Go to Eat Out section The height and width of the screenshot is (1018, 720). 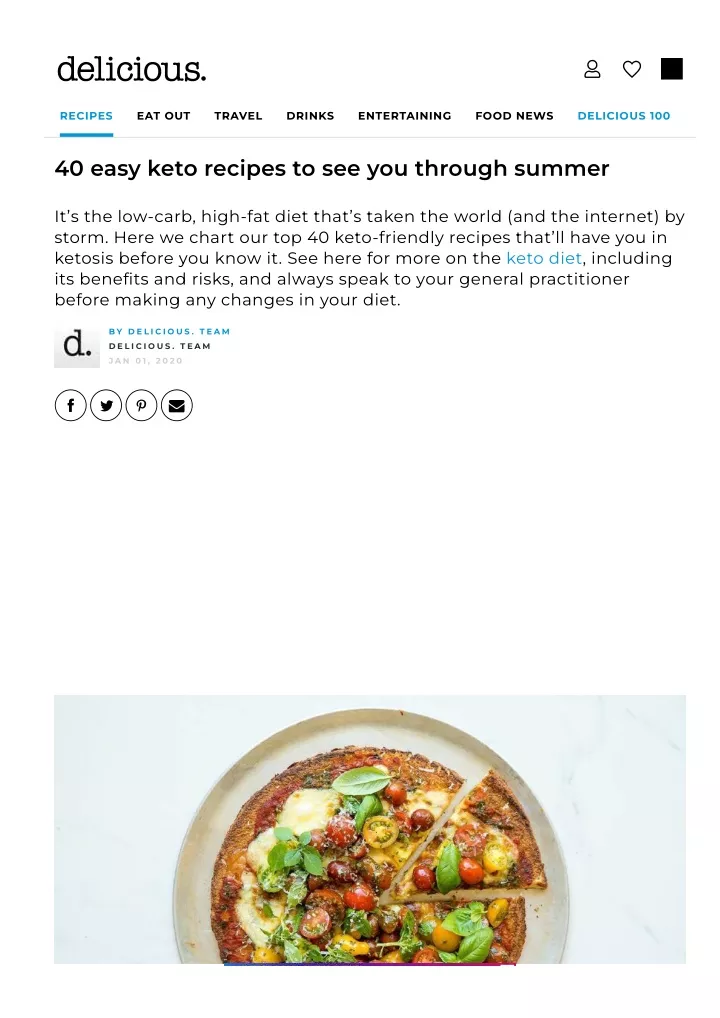pos(164,116)
